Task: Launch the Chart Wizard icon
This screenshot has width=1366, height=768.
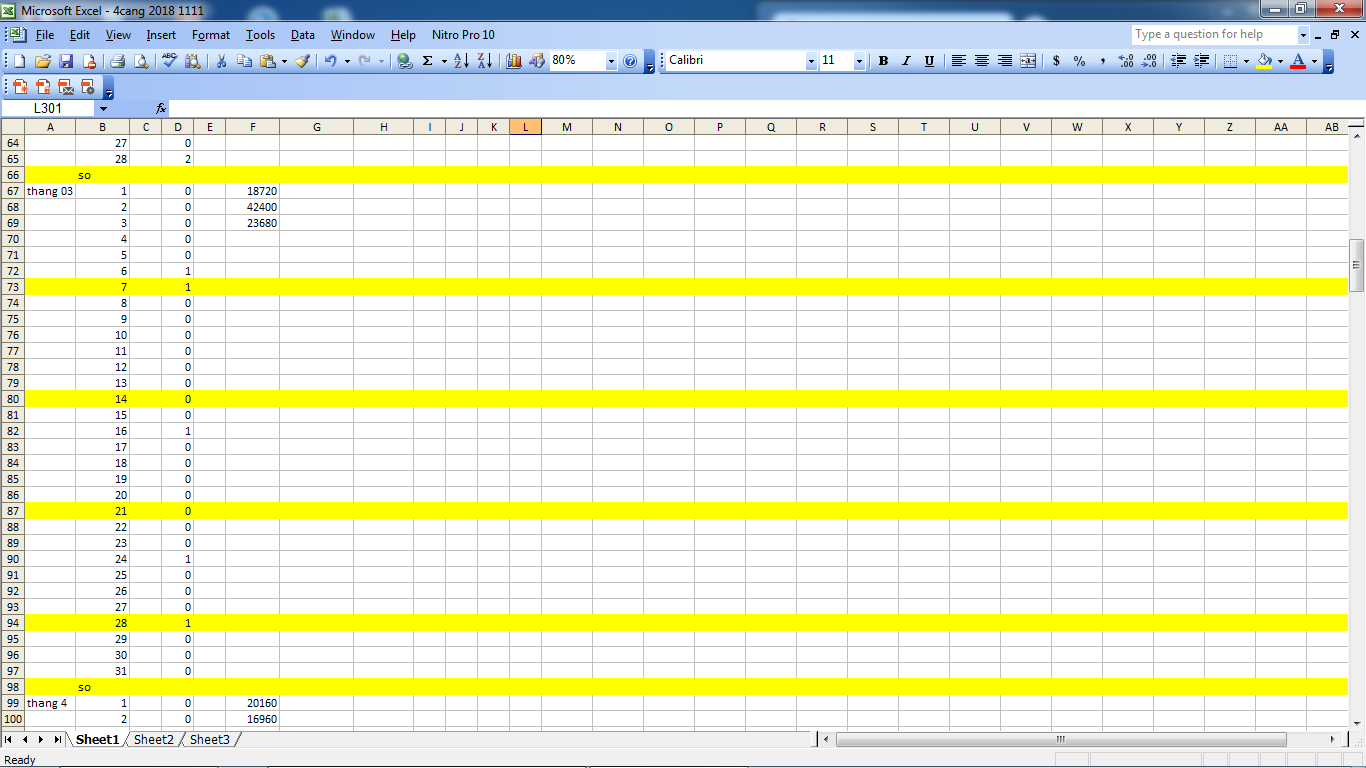Action: click(514, 61)
